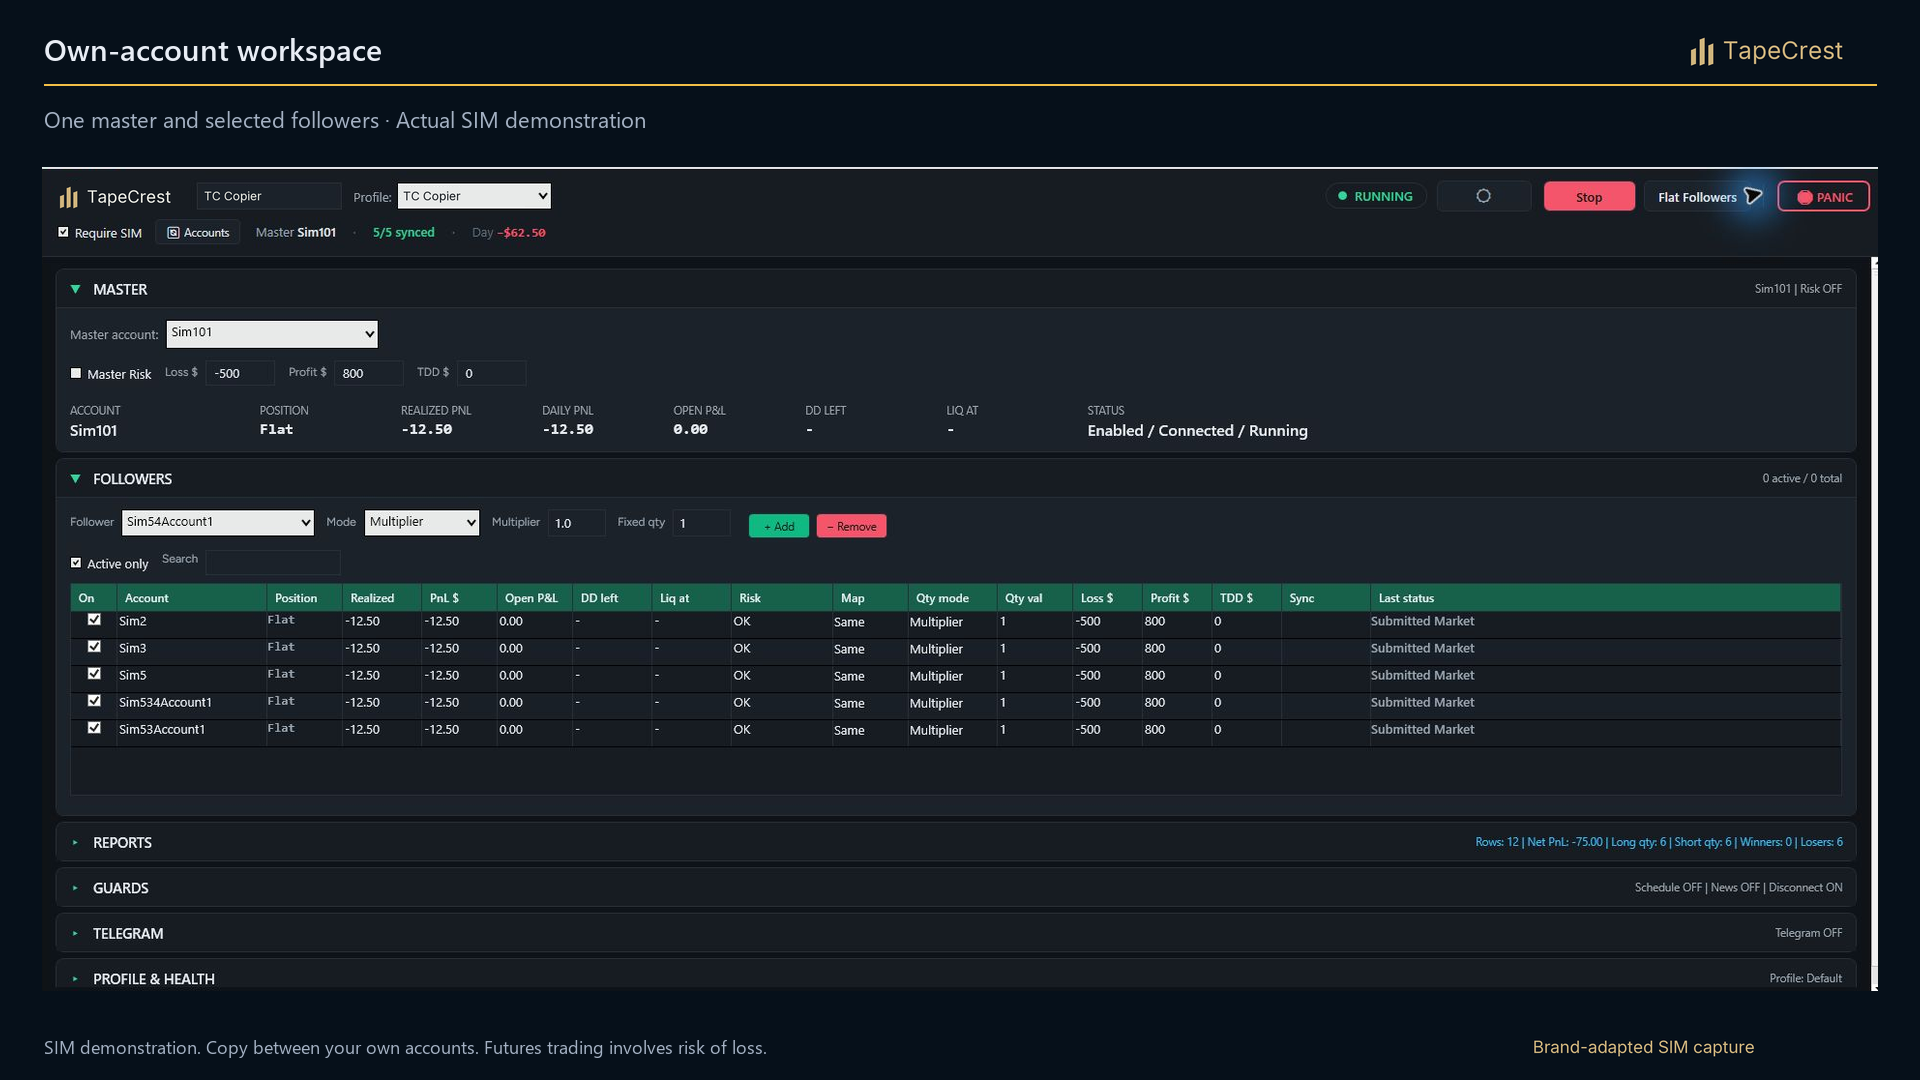
Task: Click the master TDD $ input field
Action: (491, 373)
